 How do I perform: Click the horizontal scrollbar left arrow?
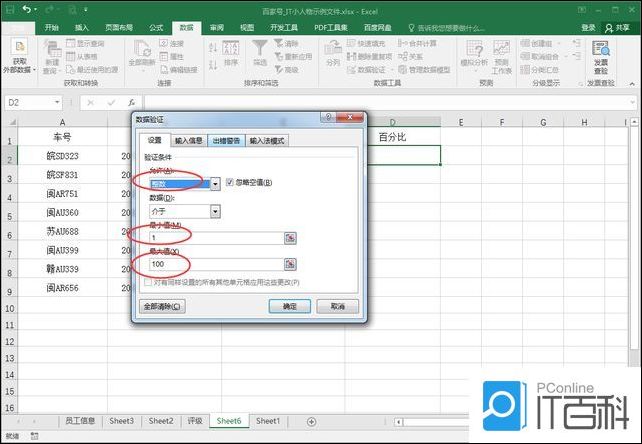pyautogui.click(x=399, y=422)
